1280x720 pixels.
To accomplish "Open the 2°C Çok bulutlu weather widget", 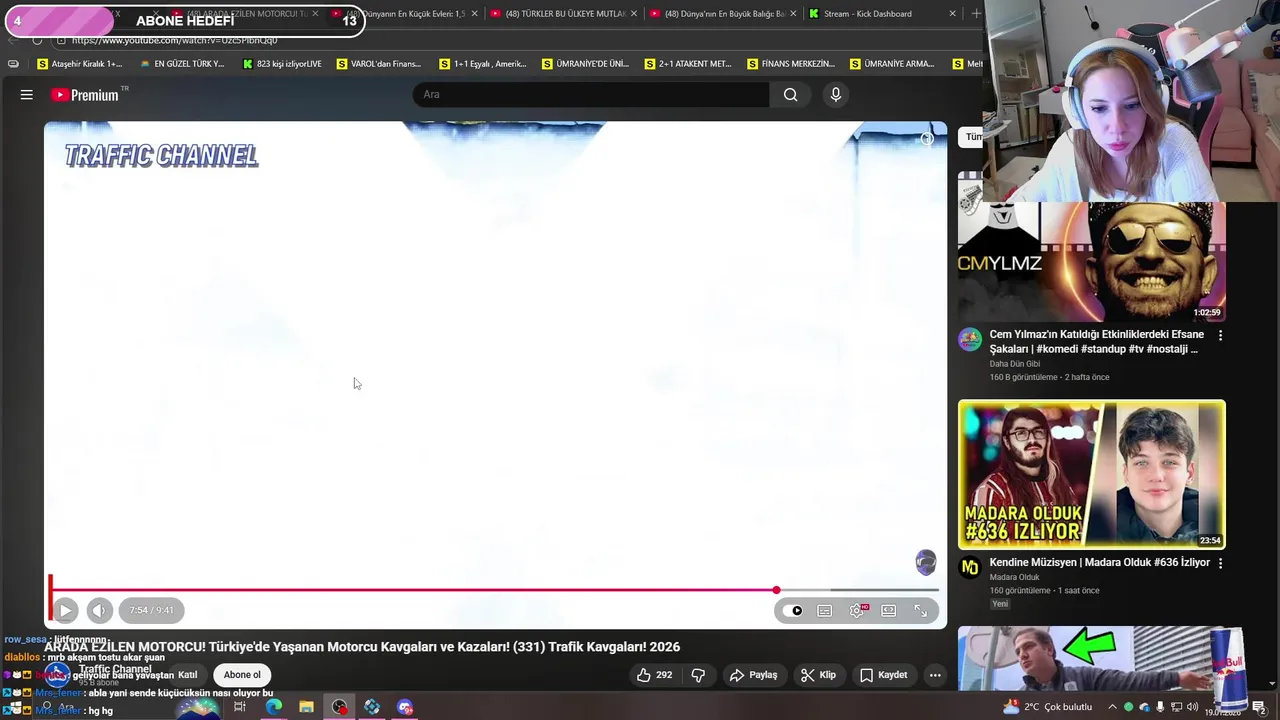I will tap(1048, 707).
